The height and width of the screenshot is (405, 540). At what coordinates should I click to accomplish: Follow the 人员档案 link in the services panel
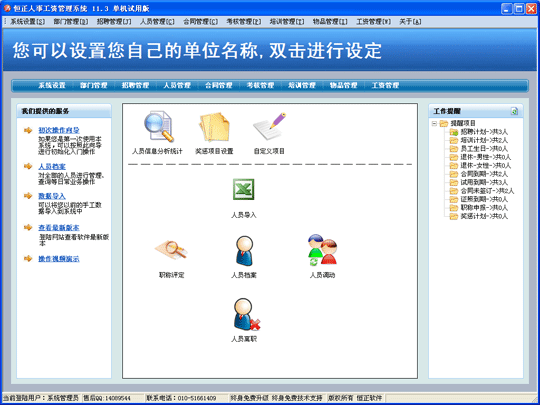pyautogui.click(x=52, y=166)
